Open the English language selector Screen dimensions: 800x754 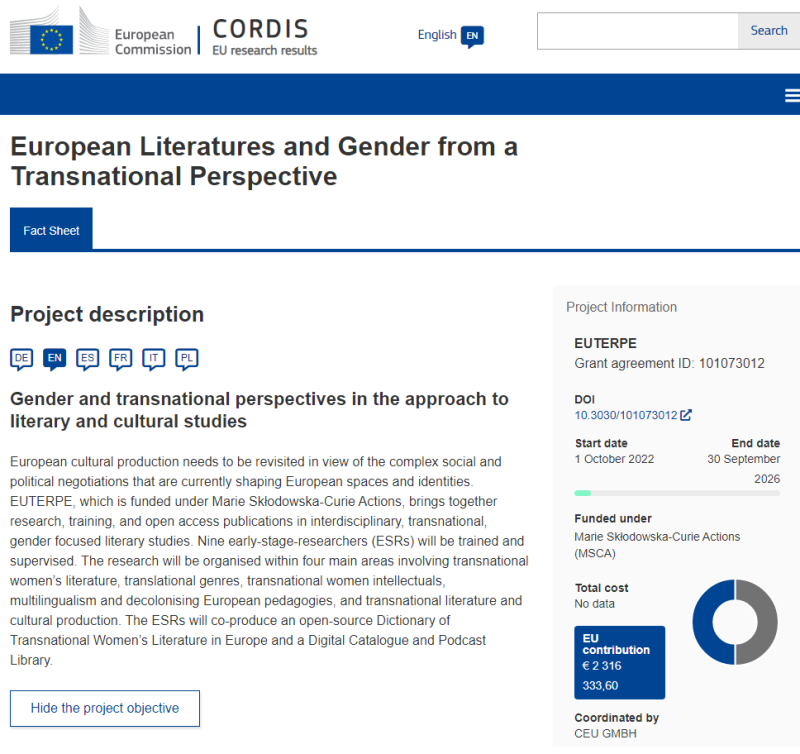pyautogui.click(x=437, y=35)
